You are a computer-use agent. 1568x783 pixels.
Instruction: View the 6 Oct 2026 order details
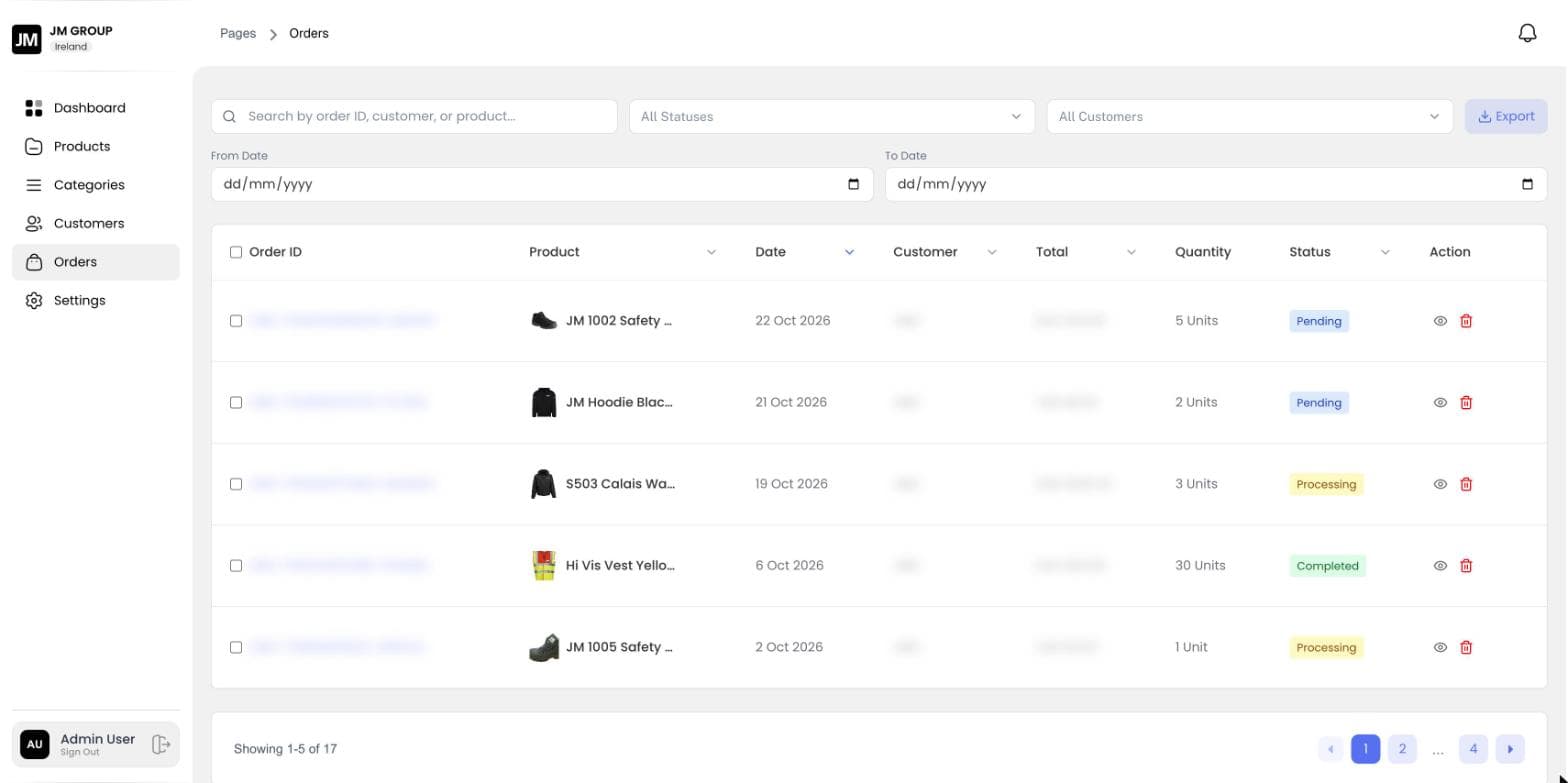[1440, 566]
